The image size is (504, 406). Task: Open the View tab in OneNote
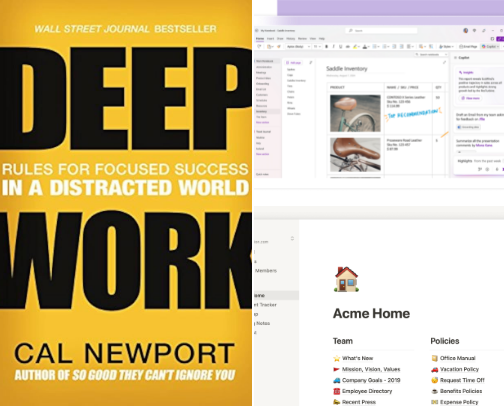pyautogui.click(x=313, y=39)
